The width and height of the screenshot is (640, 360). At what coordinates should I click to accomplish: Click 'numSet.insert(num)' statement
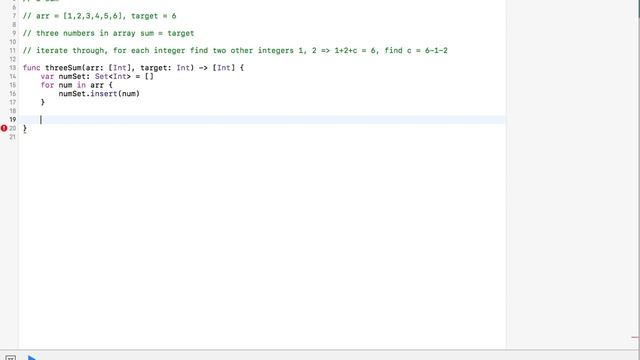(99, 93)
